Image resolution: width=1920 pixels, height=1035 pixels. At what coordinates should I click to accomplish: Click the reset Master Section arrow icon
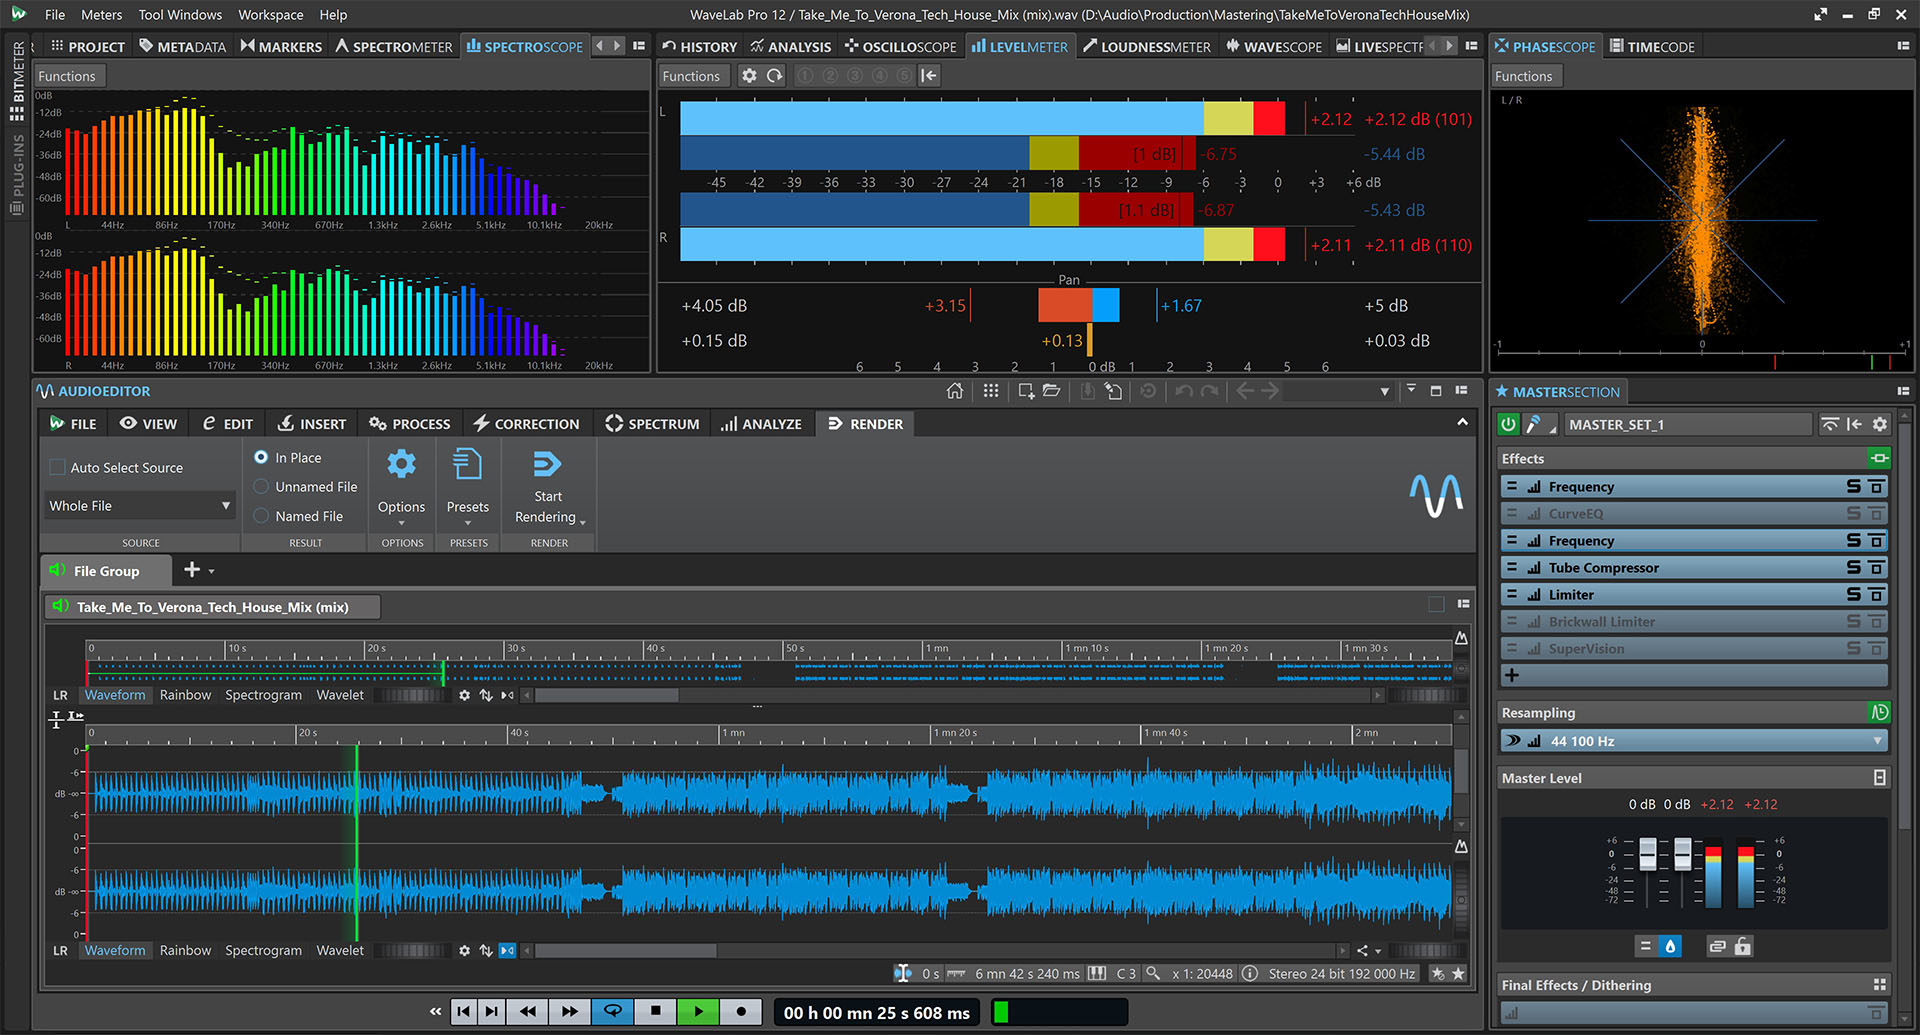[1854, 424]
